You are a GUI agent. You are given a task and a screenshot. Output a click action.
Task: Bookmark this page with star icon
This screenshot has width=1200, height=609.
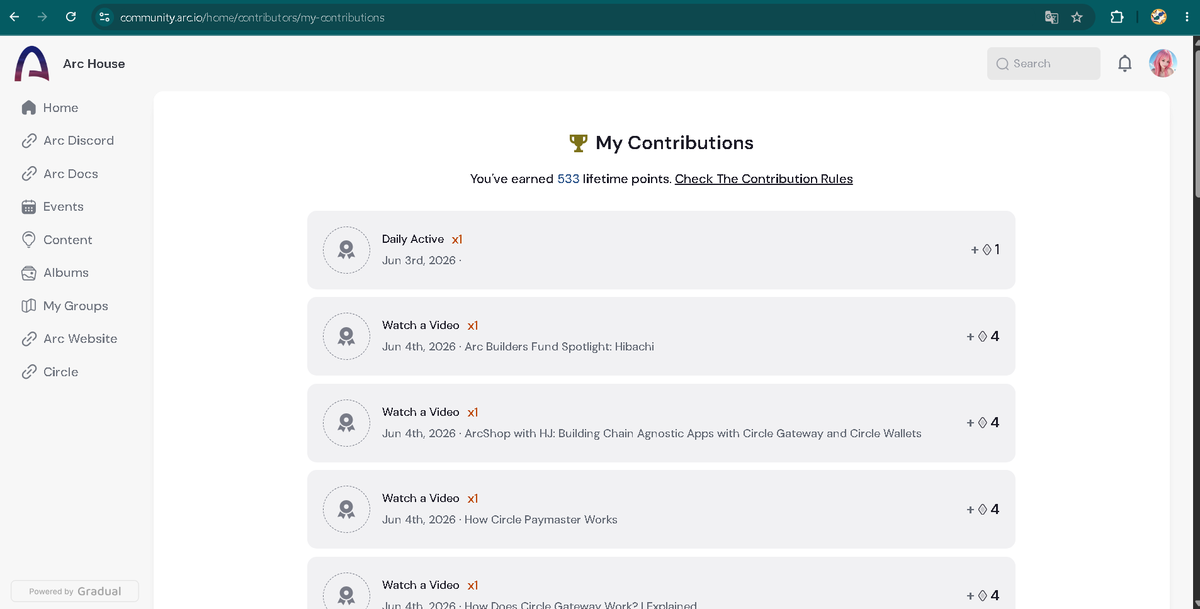click(x=1077, y=17)
